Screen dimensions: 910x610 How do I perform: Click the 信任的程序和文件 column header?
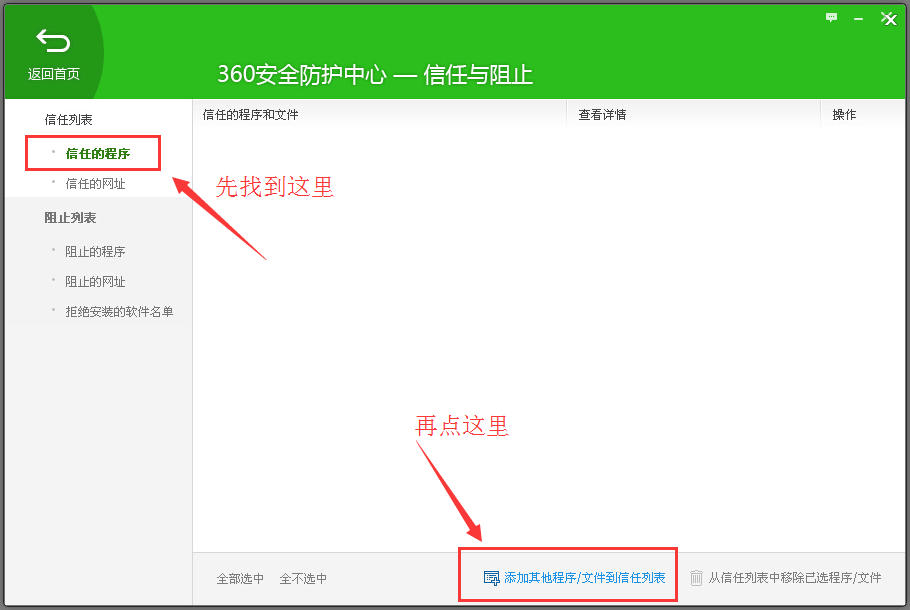coord(250,115)
